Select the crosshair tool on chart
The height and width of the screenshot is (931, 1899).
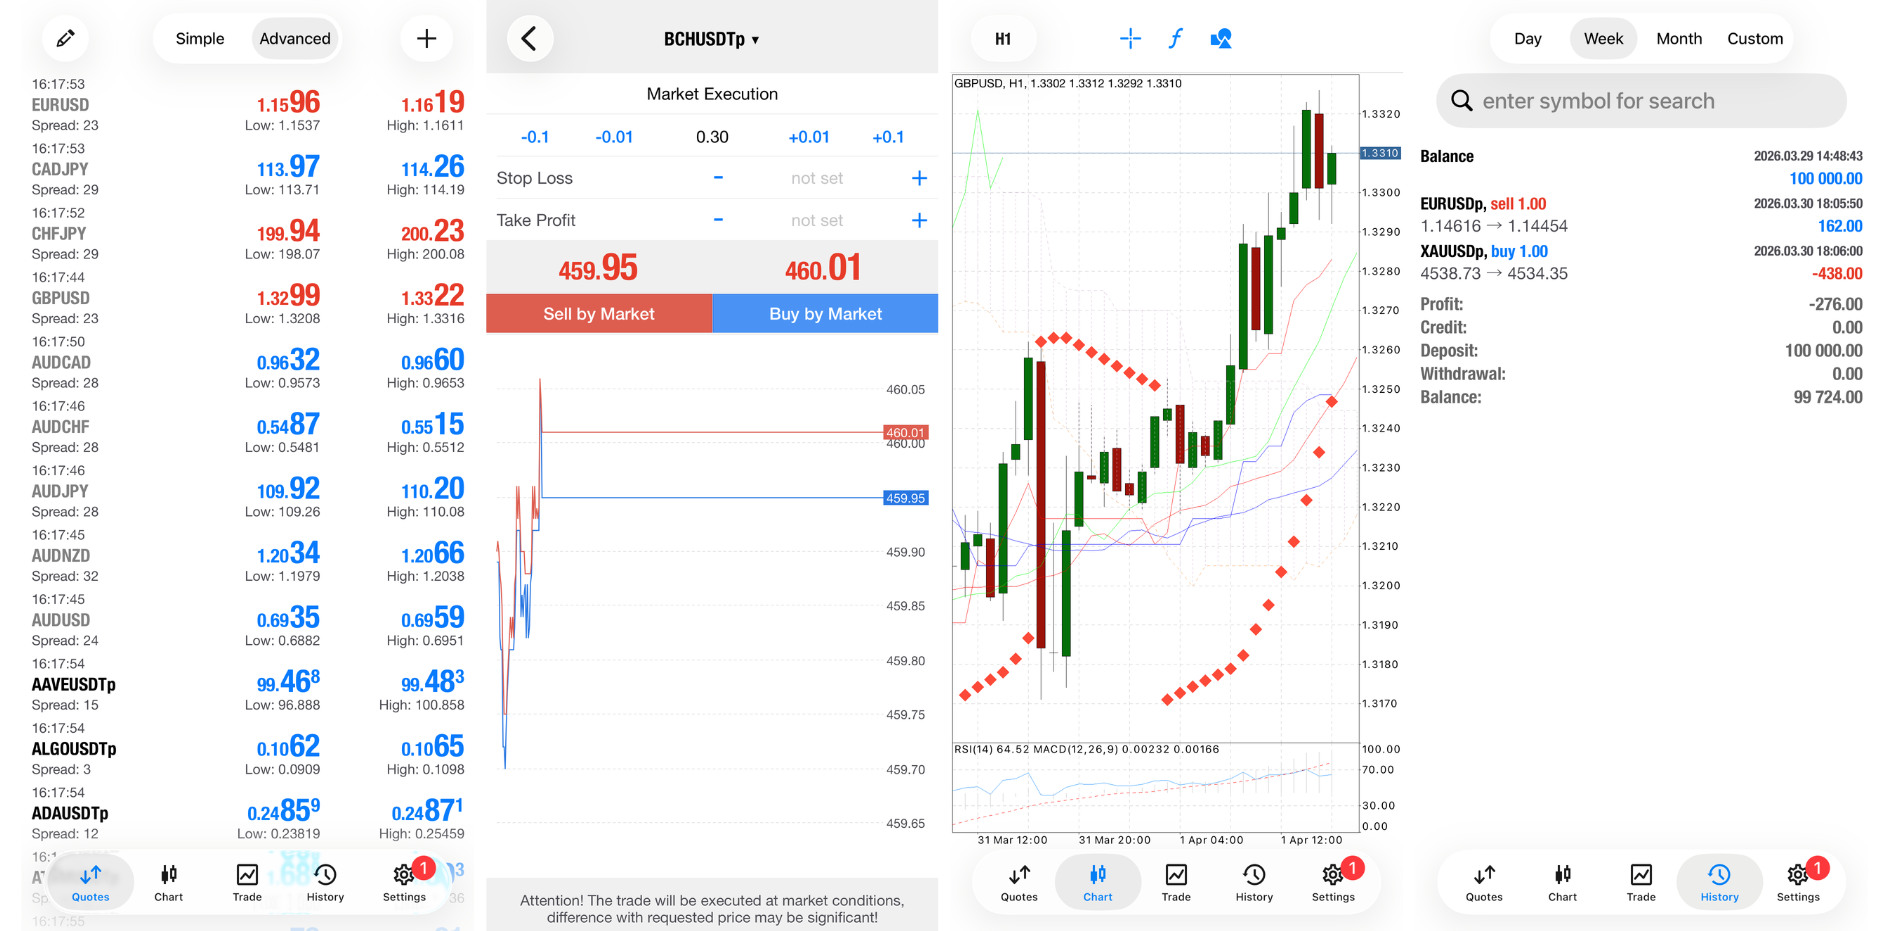1130,38
